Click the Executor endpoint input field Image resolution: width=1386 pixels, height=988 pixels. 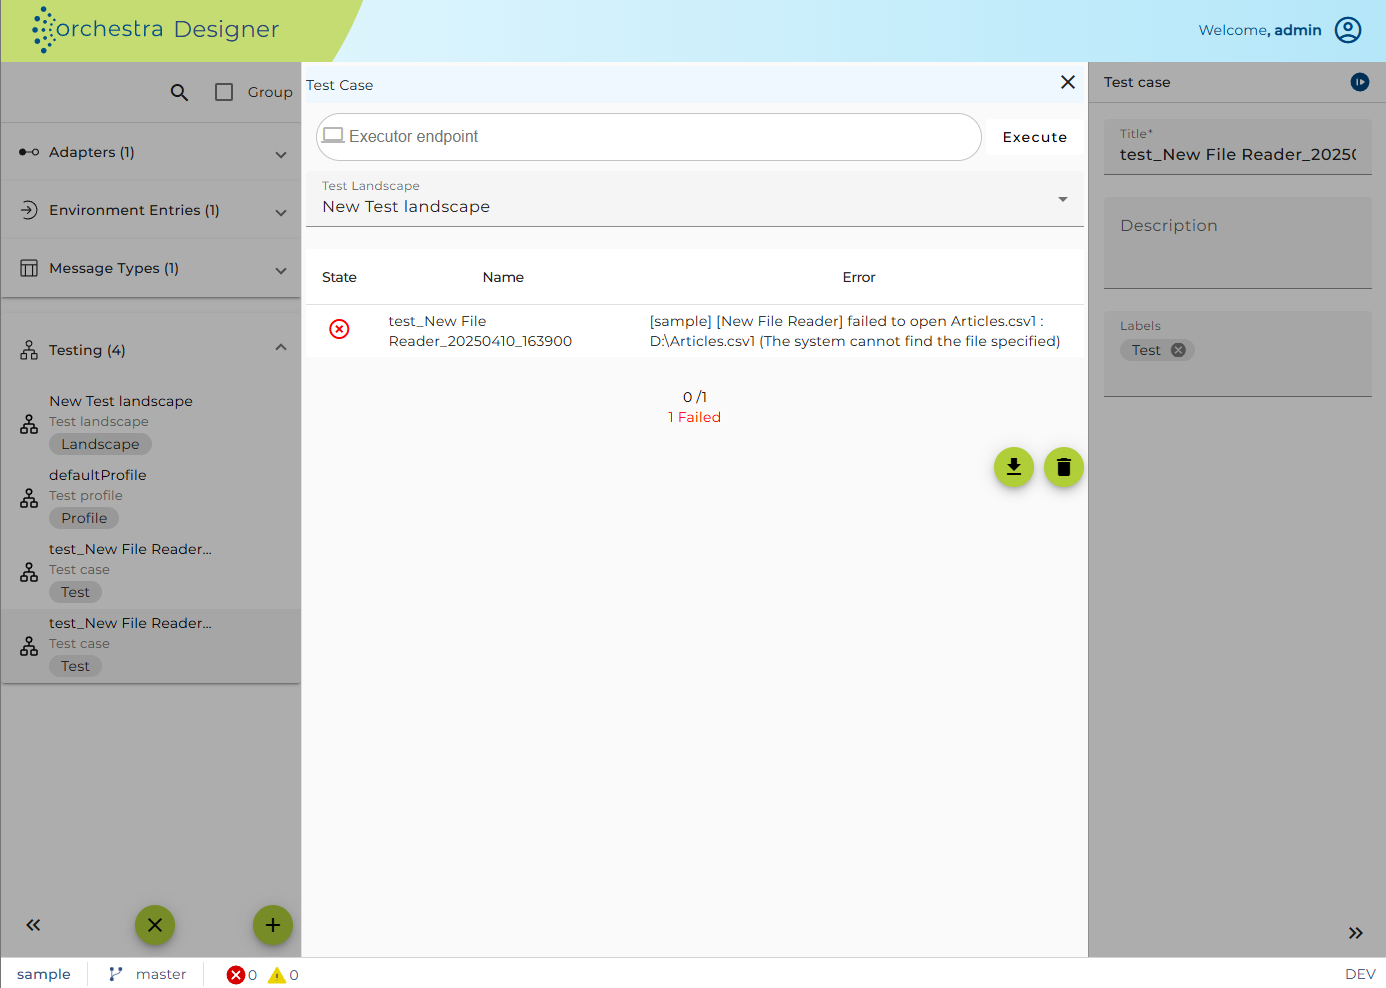[649, 137]
